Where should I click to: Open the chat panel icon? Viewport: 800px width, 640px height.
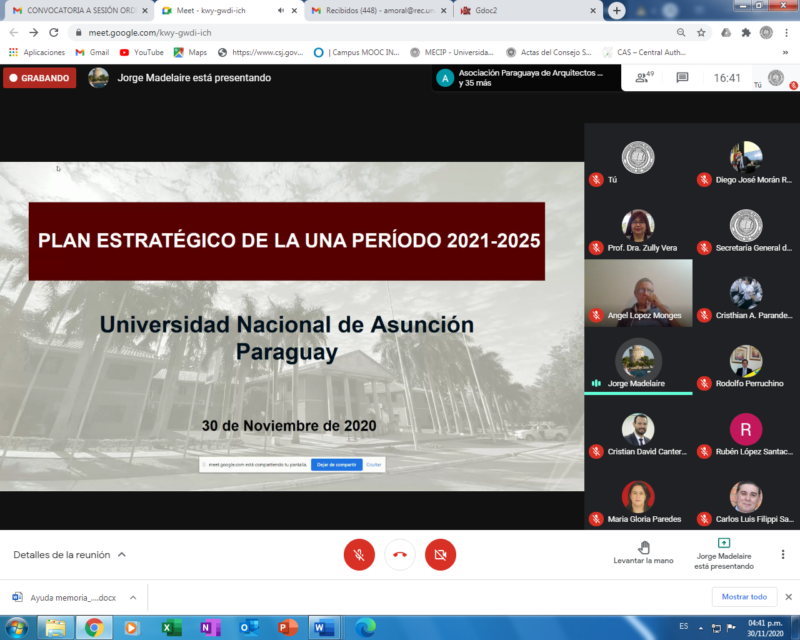click(x=682, y=78)
